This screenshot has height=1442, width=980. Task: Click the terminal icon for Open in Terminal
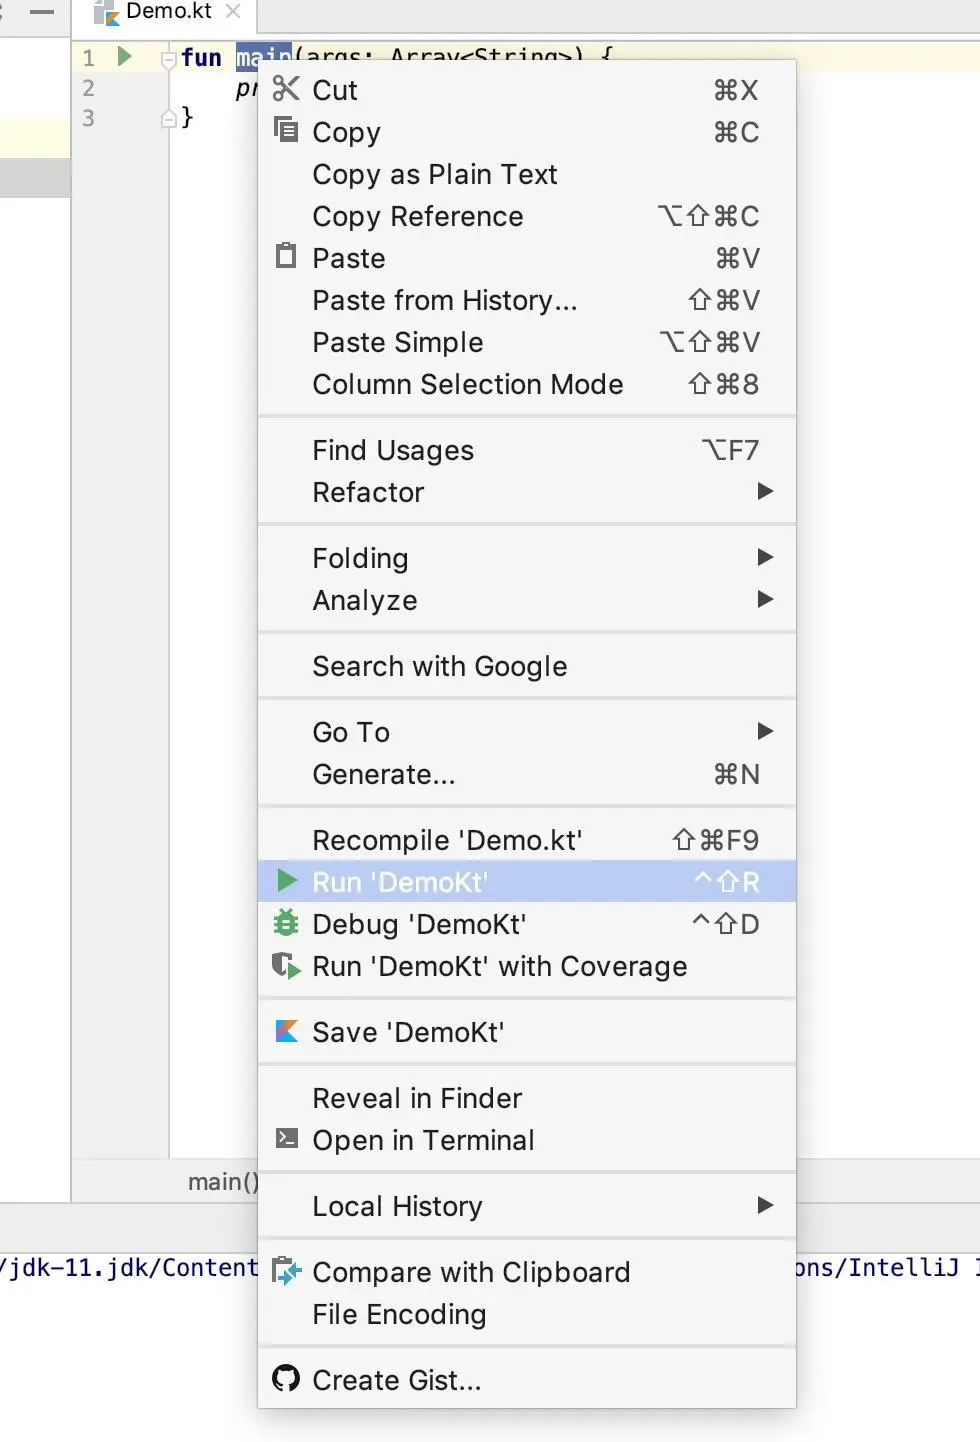[x=286, y=1138]
